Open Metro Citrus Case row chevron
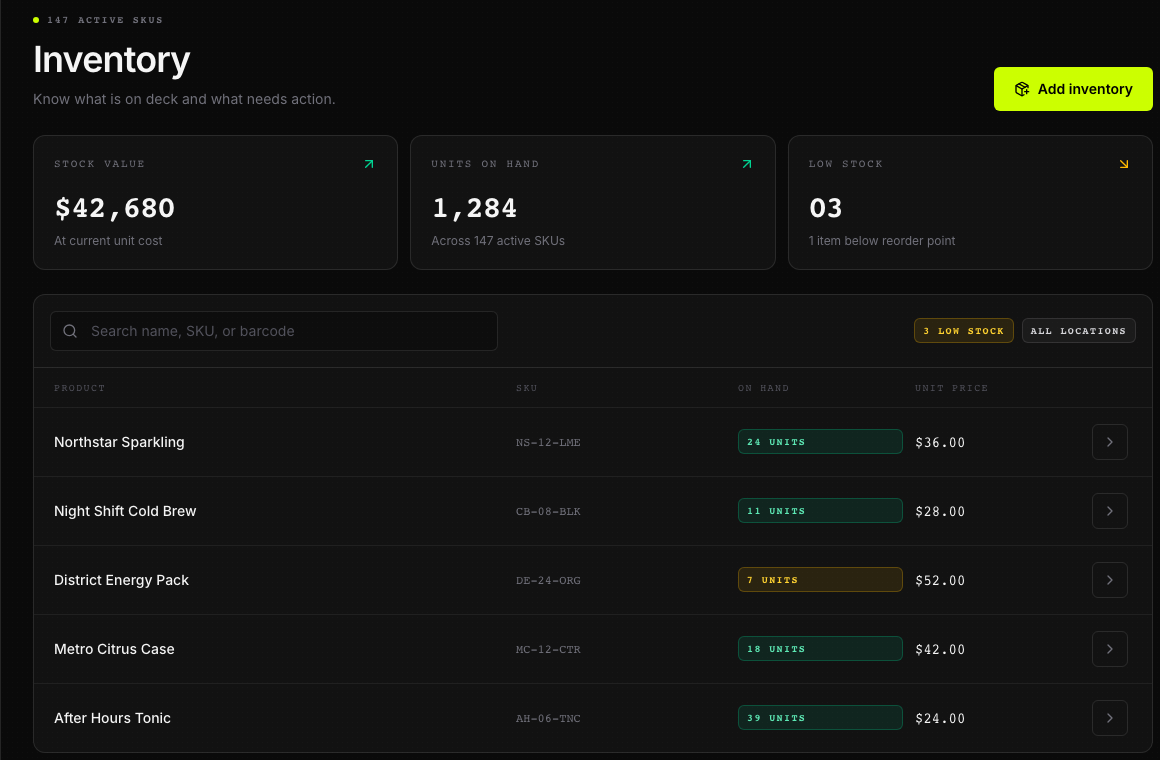1160x760 pixels. (1109, 649)
